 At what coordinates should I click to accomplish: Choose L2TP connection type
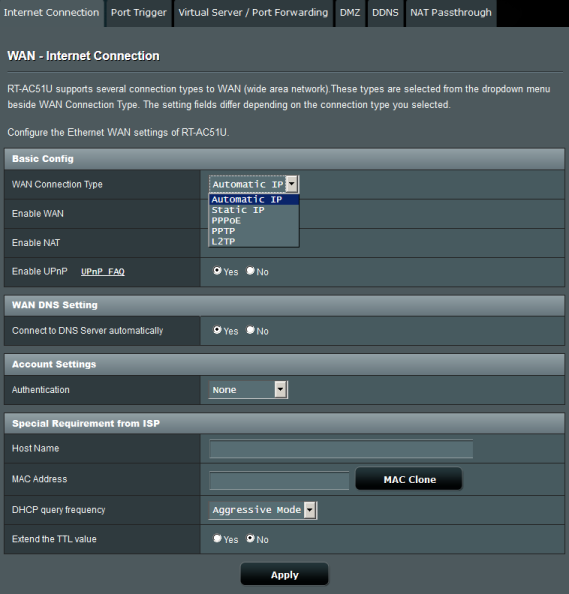[254, 242]
